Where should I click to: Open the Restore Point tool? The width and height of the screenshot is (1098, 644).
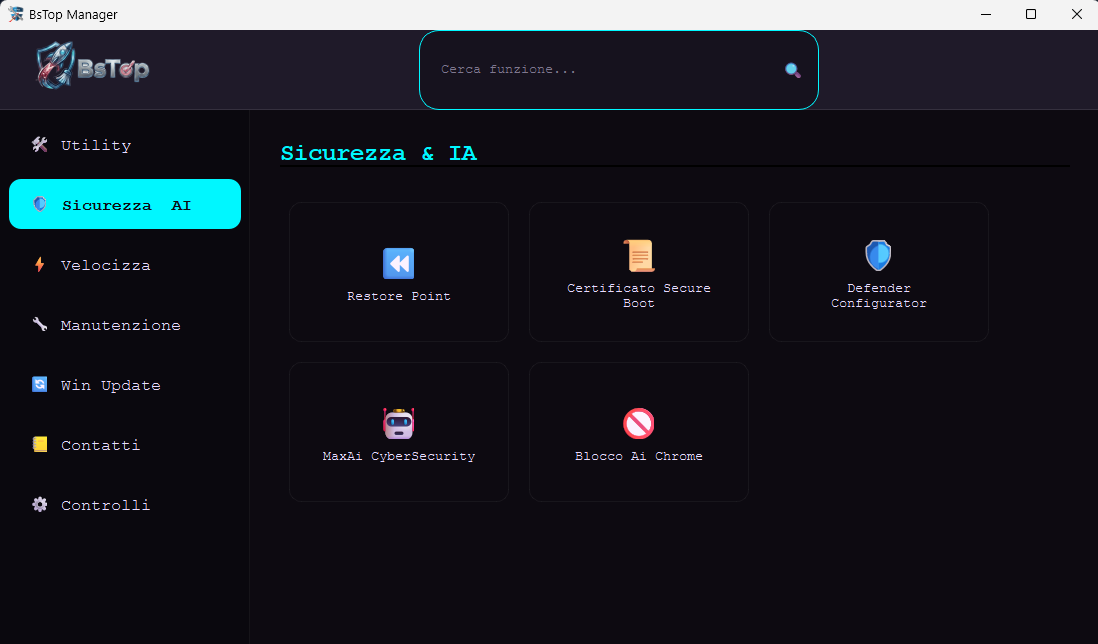(398, 271)
